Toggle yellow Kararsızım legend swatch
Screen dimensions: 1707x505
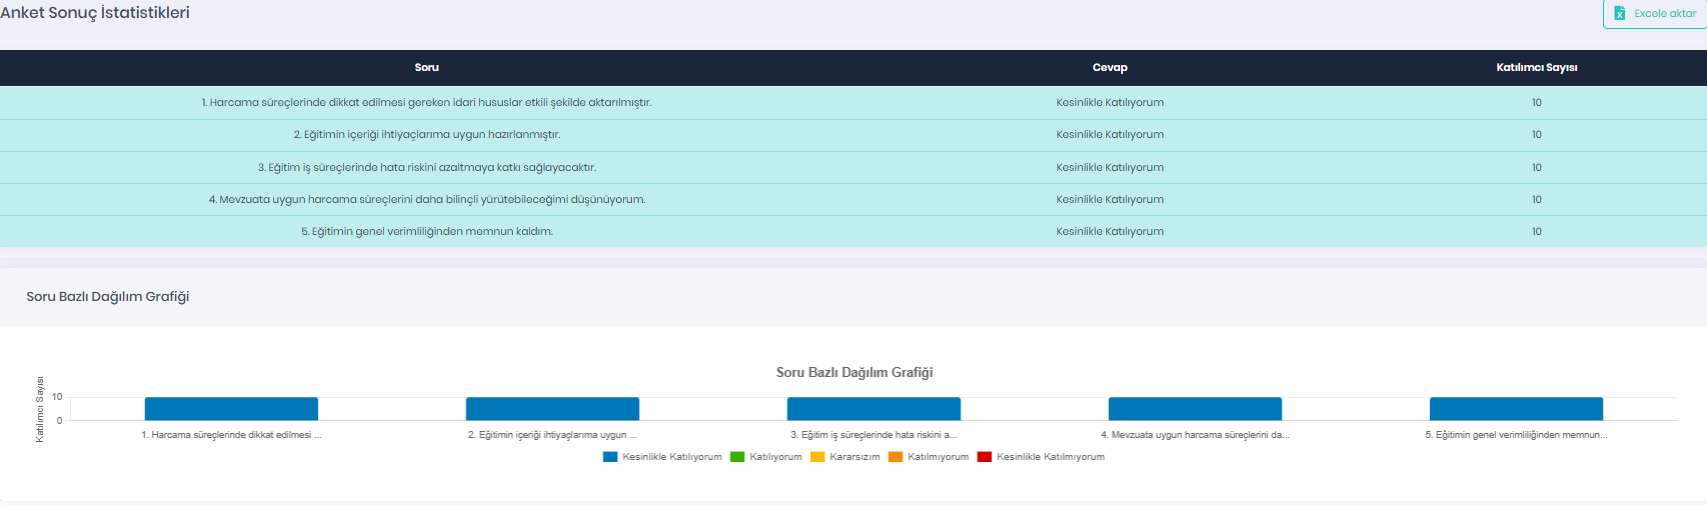(817, 457)
